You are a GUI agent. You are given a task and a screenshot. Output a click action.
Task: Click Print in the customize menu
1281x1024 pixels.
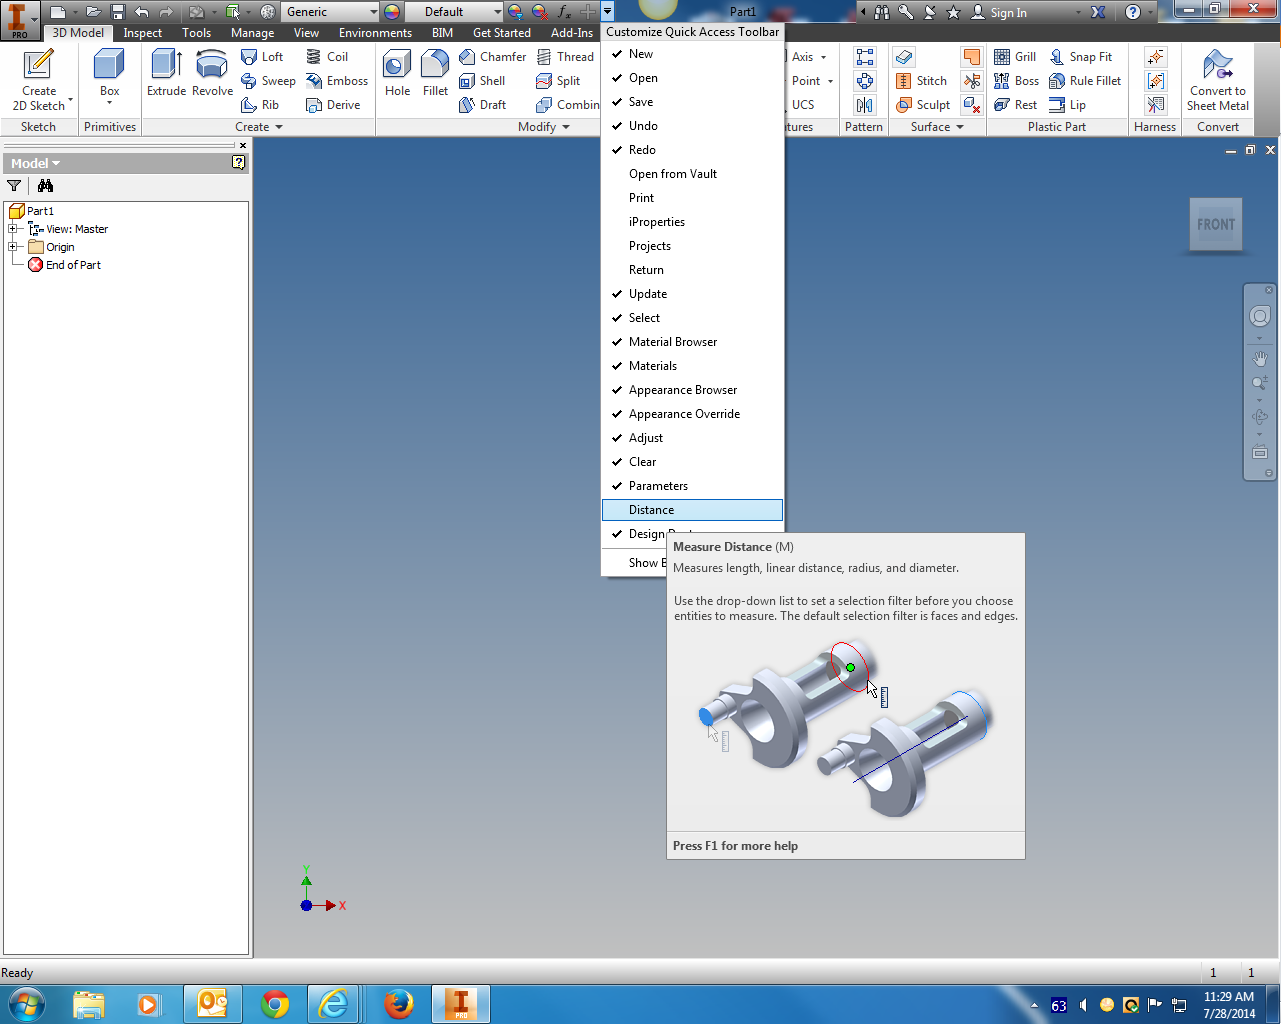641,197
